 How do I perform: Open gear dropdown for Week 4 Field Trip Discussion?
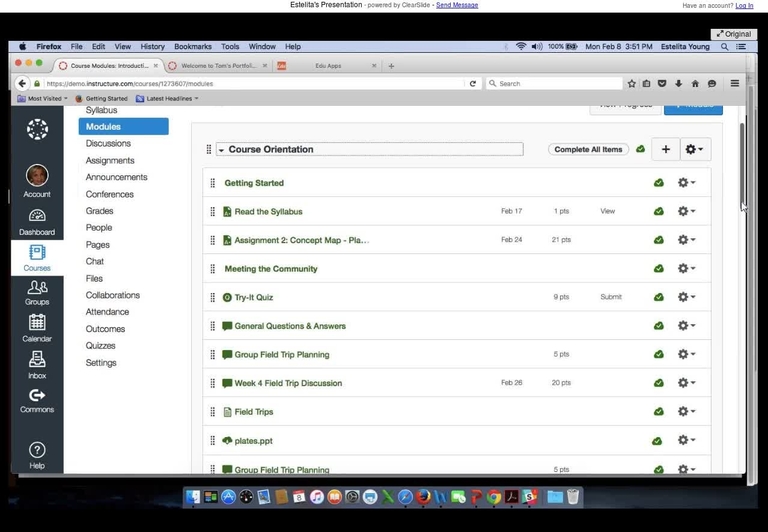(x=687, y=383)
